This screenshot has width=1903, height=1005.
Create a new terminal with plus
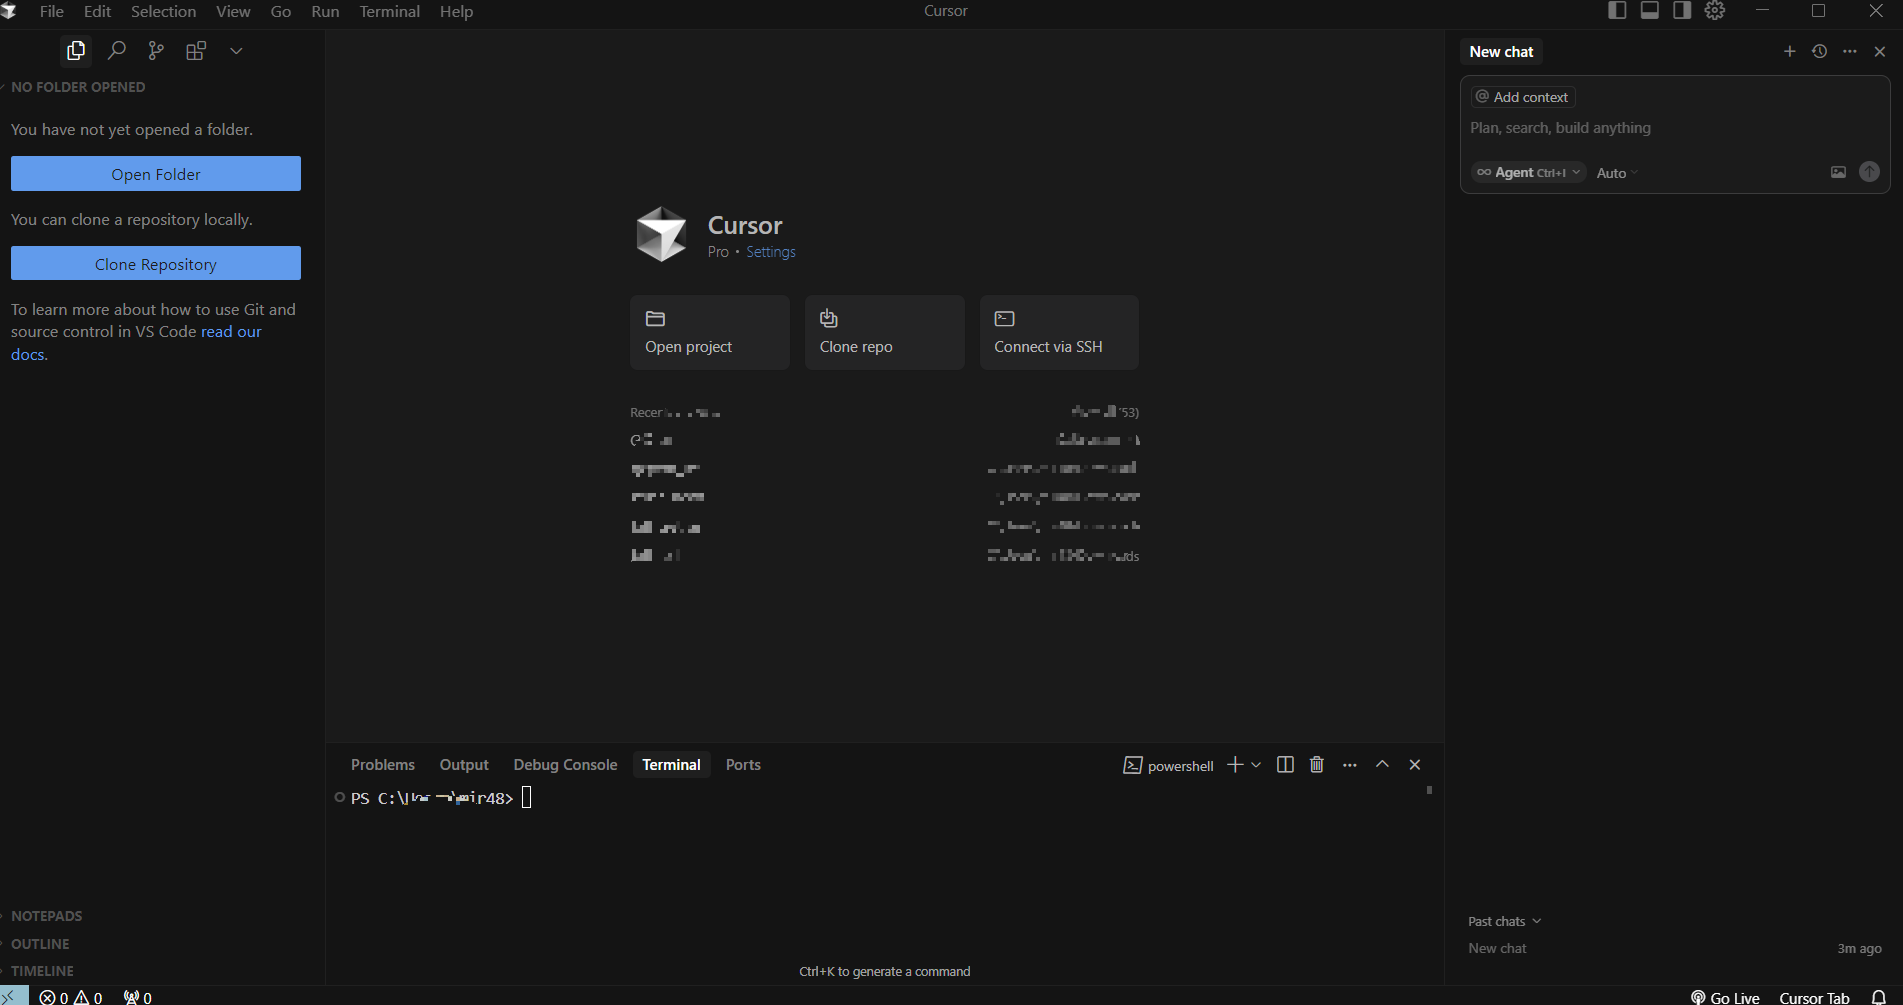[1235, 764]
